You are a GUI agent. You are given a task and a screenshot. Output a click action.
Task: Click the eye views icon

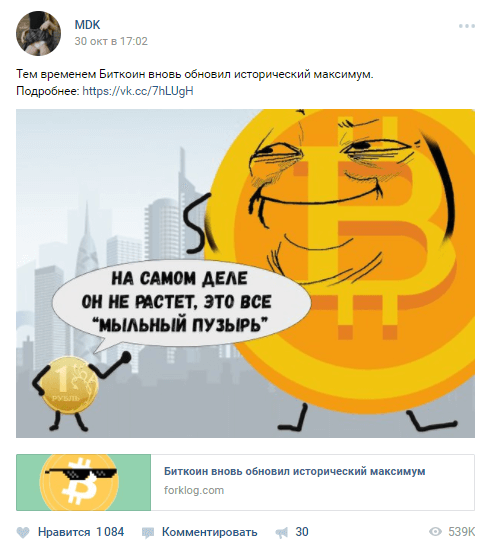coord(435,532)
